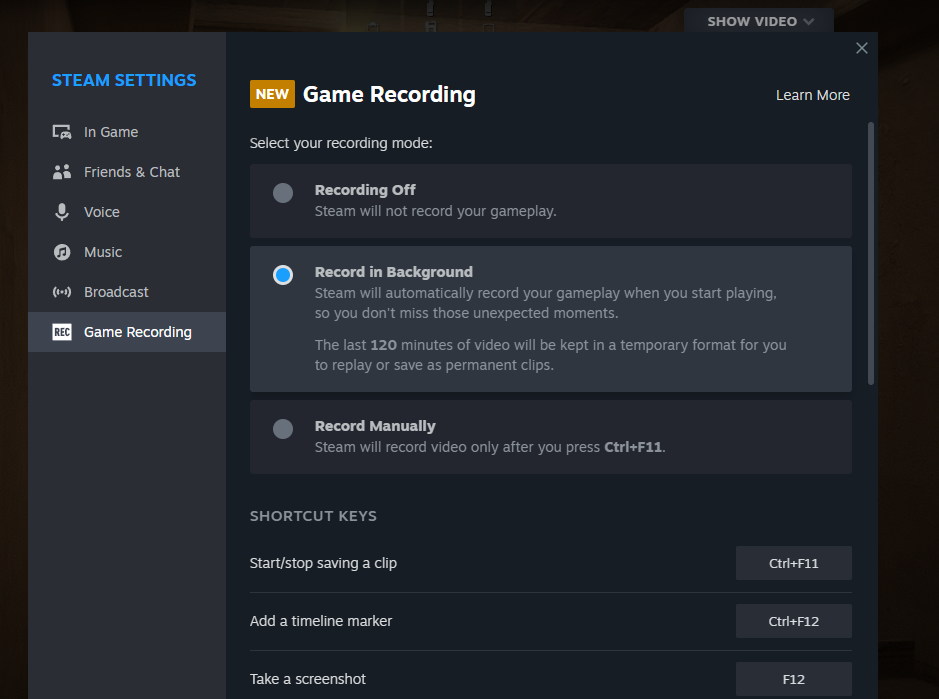Click the 'Take a screenshot' label

pyautogui.click(x=307, y=679)
